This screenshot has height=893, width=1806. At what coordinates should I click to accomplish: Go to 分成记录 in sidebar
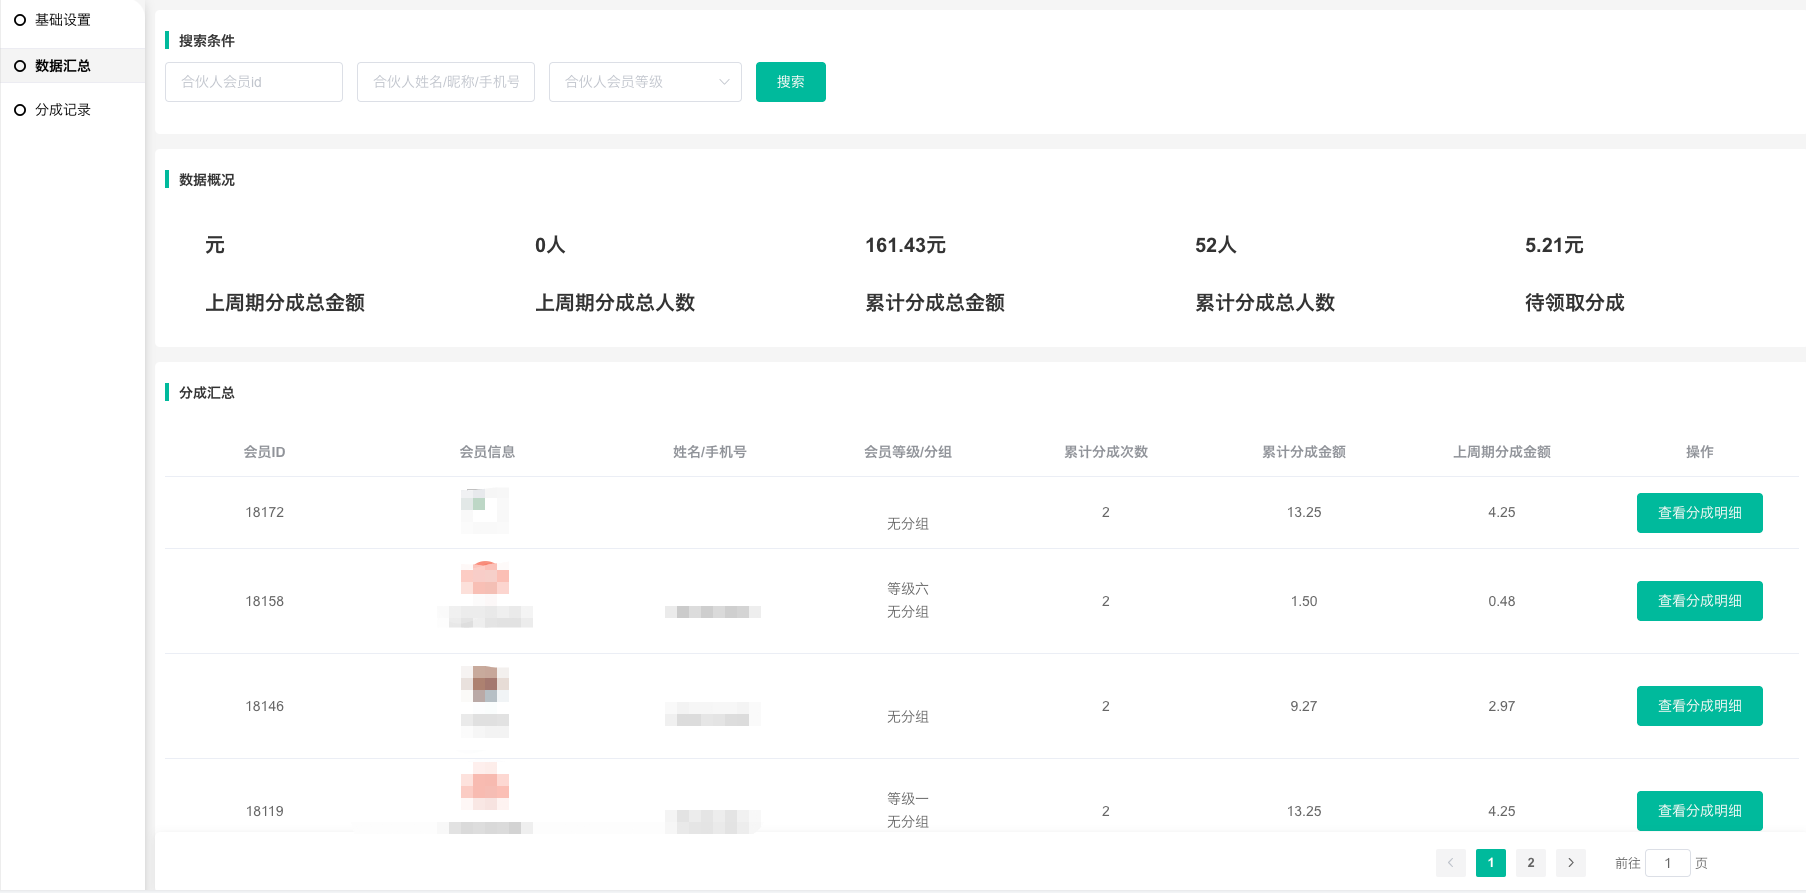coord(62,110)
